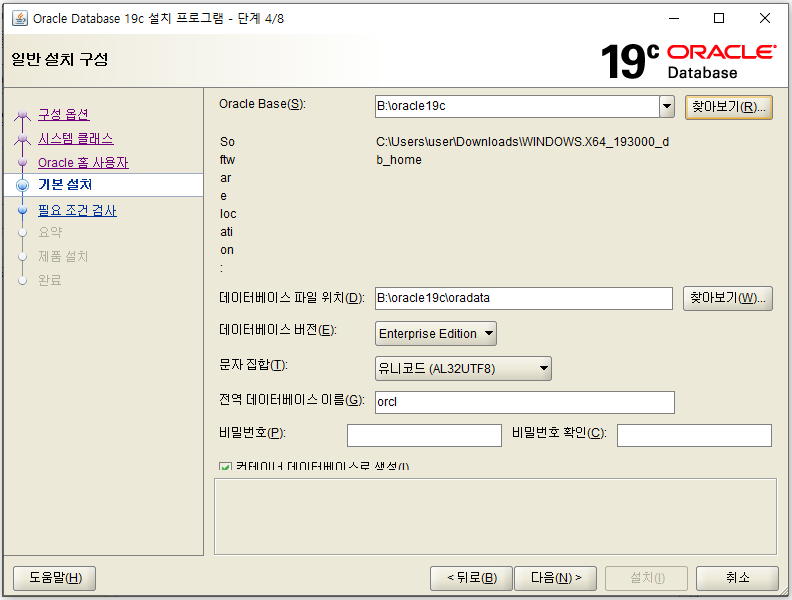This screenshot has height=600, width=792.
Task: Open the Oracle Base dropdown arrow
Action: click(x=667, y=107)
